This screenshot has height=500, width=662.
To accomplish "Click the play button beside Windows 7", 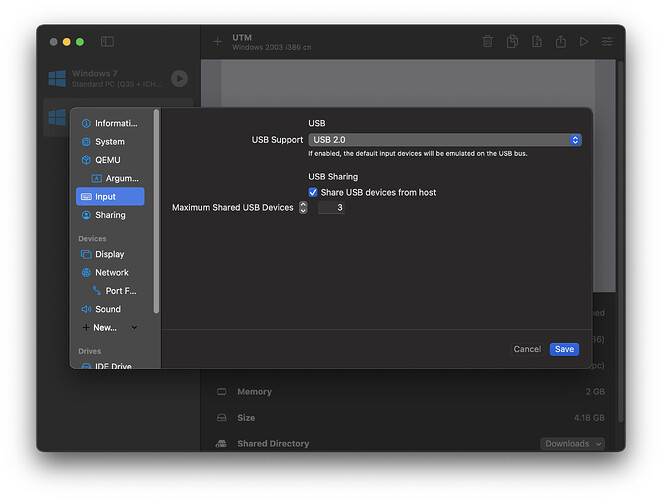I will (179, 78).
